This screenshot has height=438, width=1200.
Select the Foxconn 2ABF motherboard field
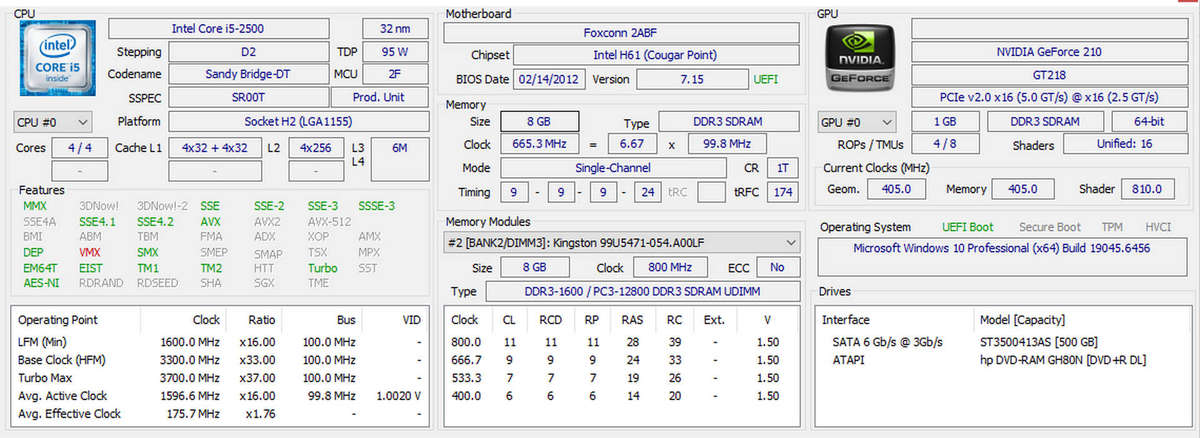pyautogui.click(x=622, y=32)
